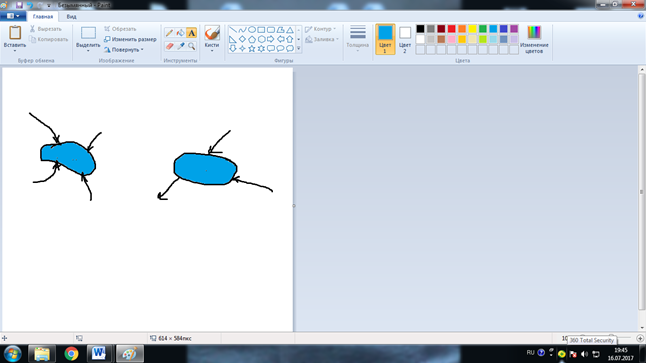
Task: Select the Pencil tool
Action: 169,33
